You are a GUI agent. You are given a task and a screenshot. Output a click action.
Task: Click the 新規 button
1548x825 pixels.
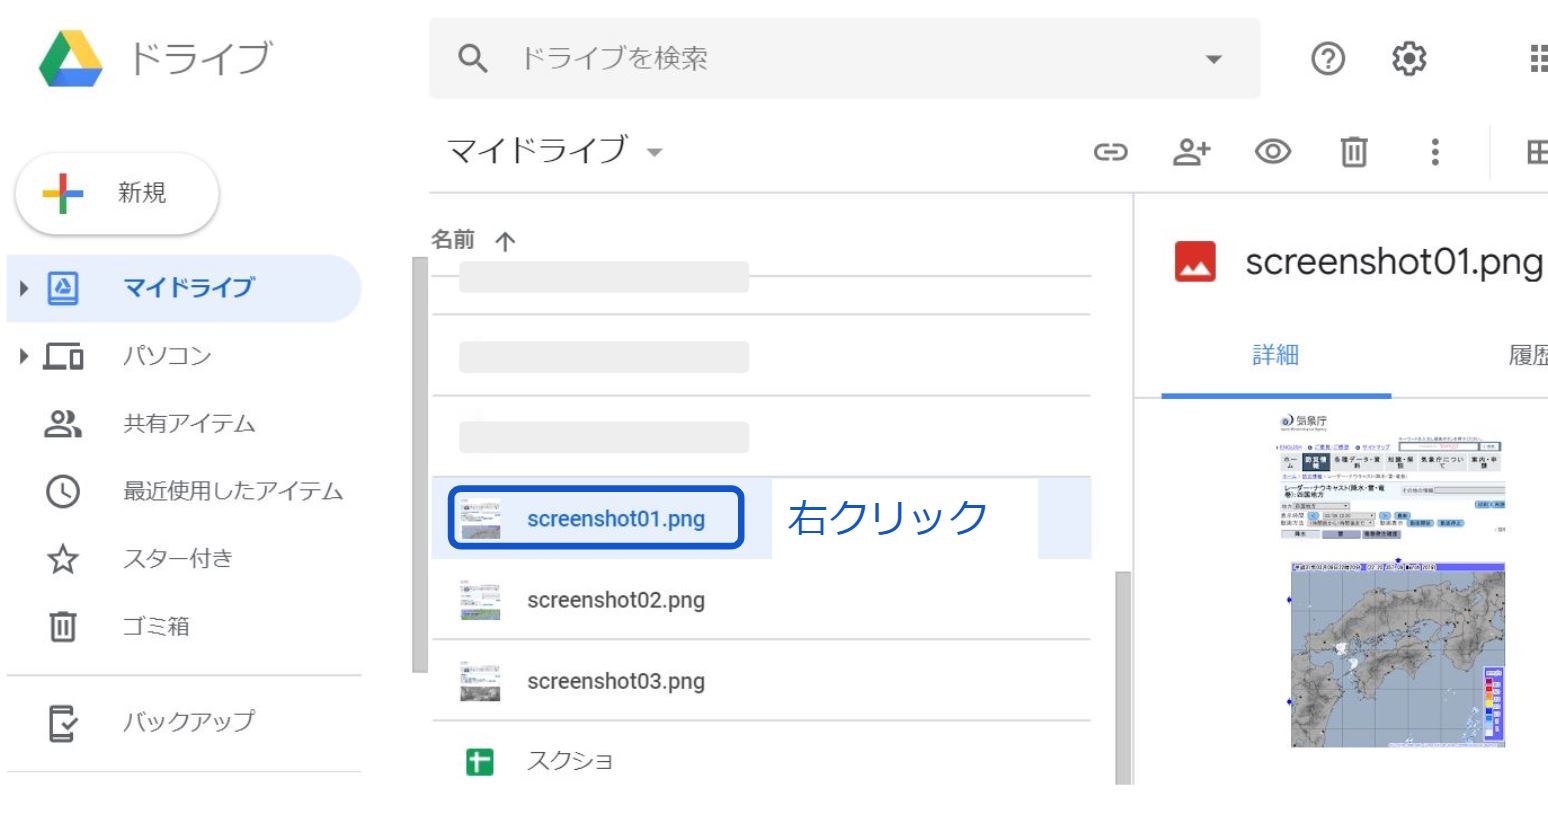117,193
